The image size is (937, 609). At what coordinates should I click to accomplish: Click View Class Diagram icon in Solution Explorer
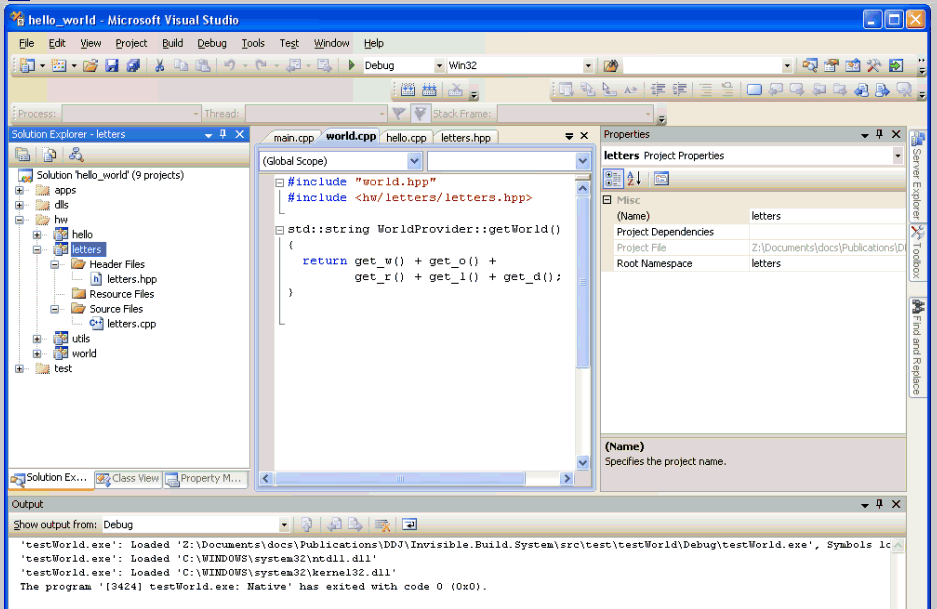[x=76, y=154]
